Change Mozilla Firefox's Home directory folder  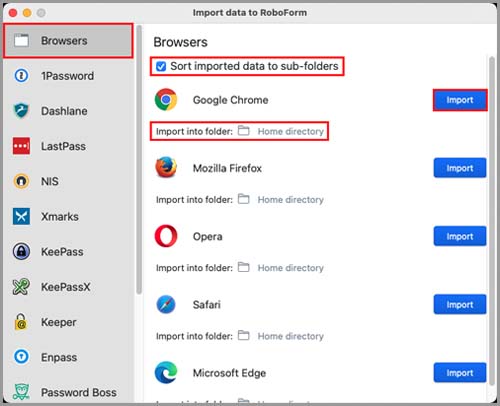click(291, 199)
